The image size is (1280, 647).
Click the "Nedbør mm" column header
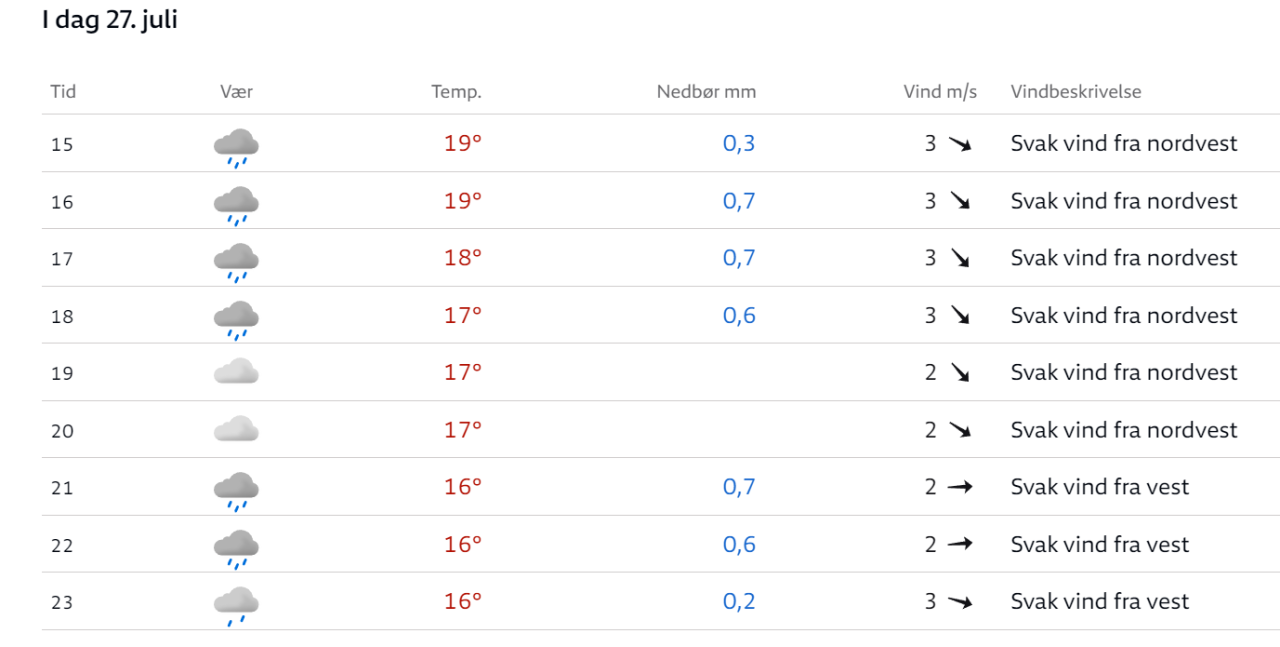[706, 92]
